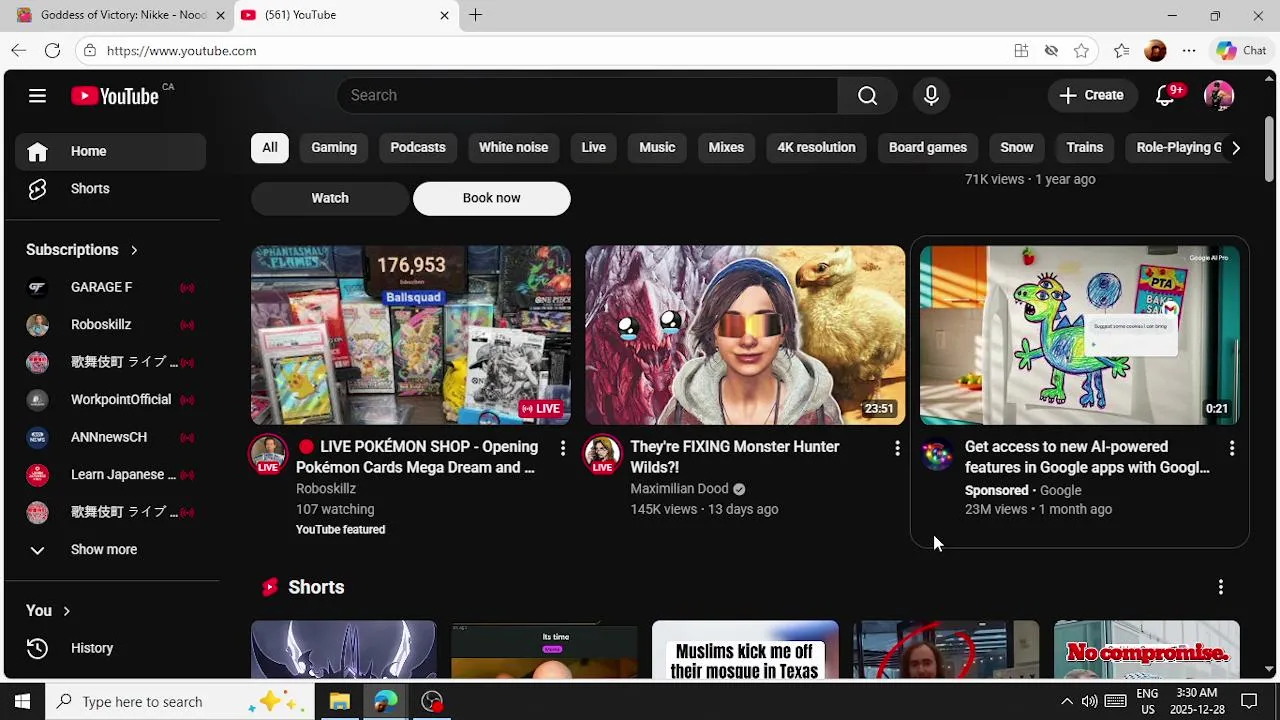
Task: Click the Roboskillz channel avatar under the video
Action: point(268,454)
